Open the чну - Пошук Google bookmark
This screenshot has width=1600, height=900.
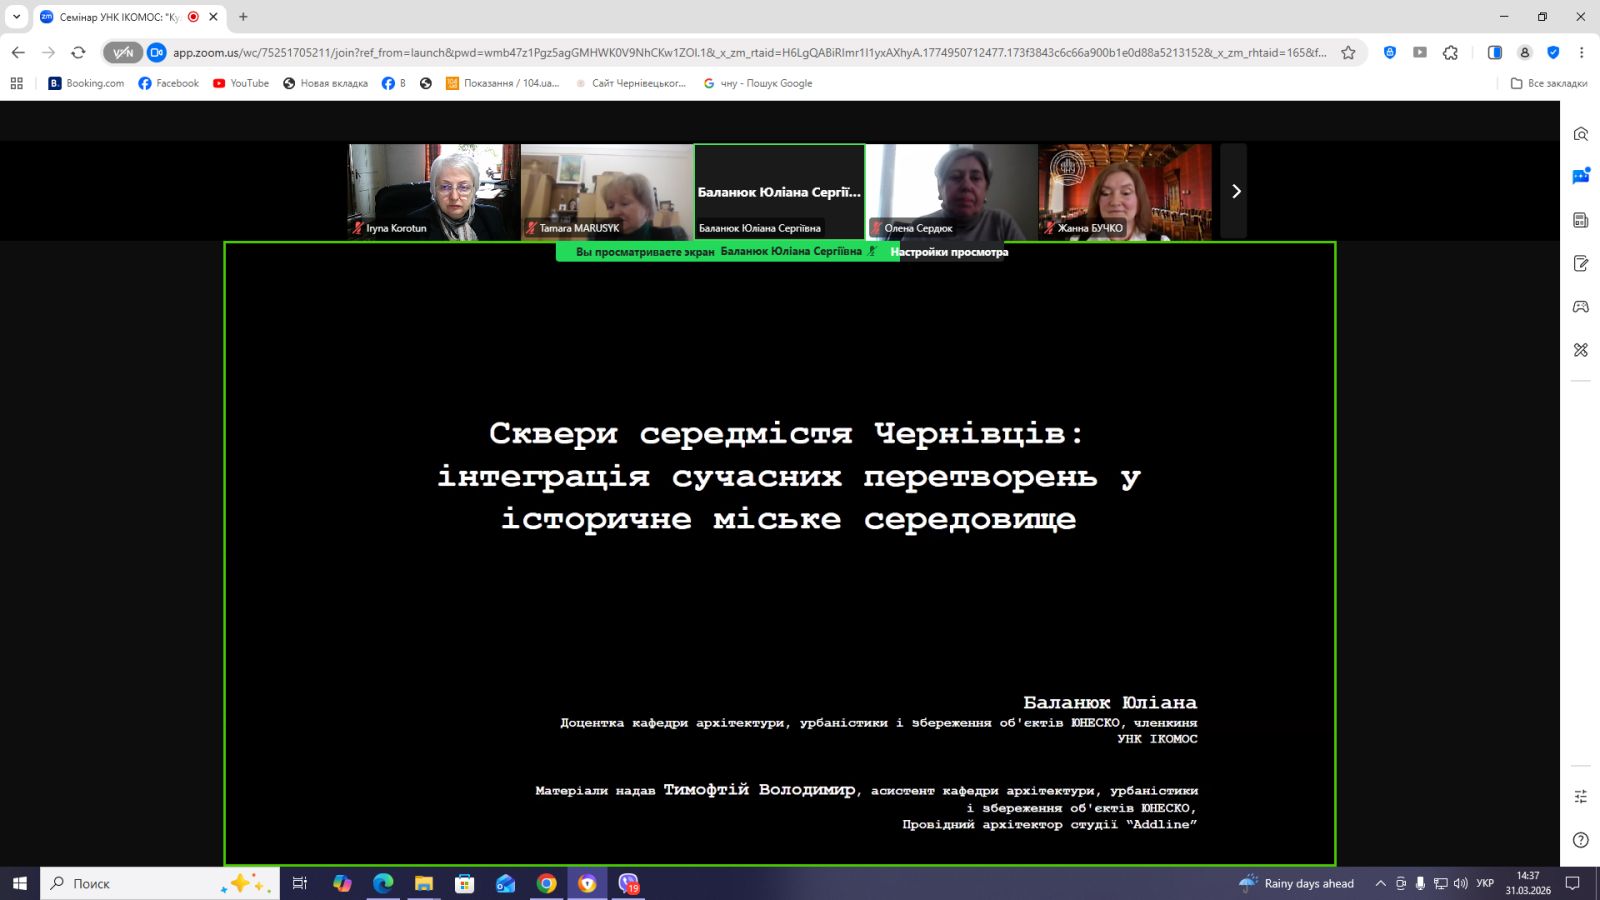758,84
